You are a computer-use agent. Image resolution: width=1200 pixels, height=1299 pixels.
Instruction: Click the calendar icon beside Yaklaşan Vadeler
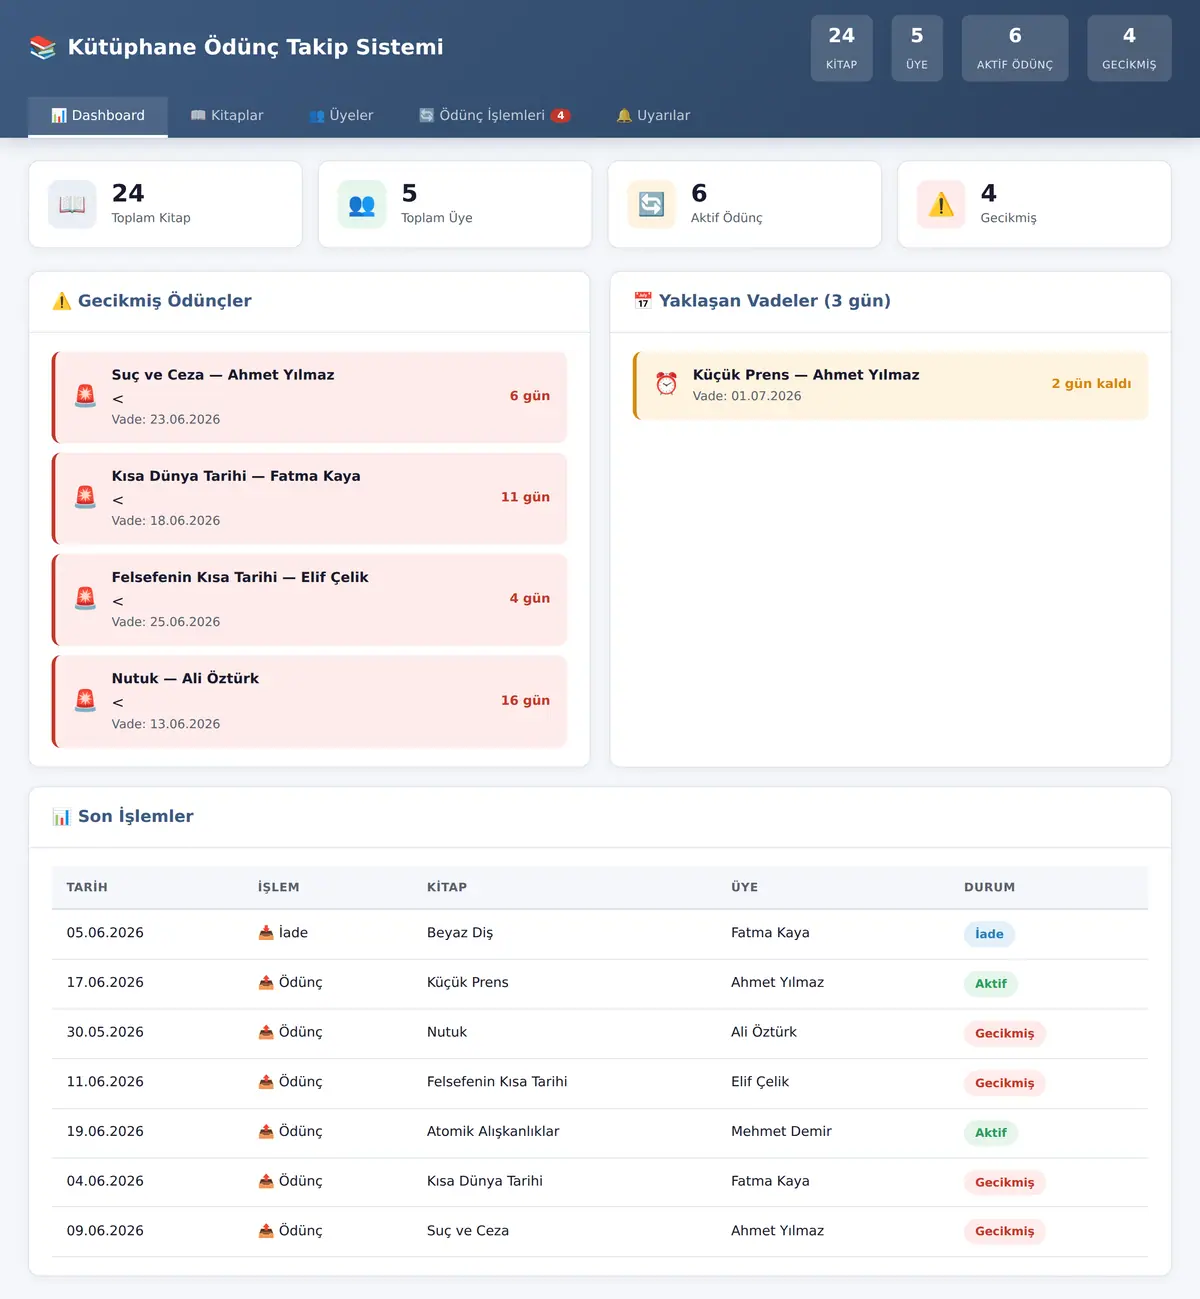pyautogui.click(x=643, y=300)
